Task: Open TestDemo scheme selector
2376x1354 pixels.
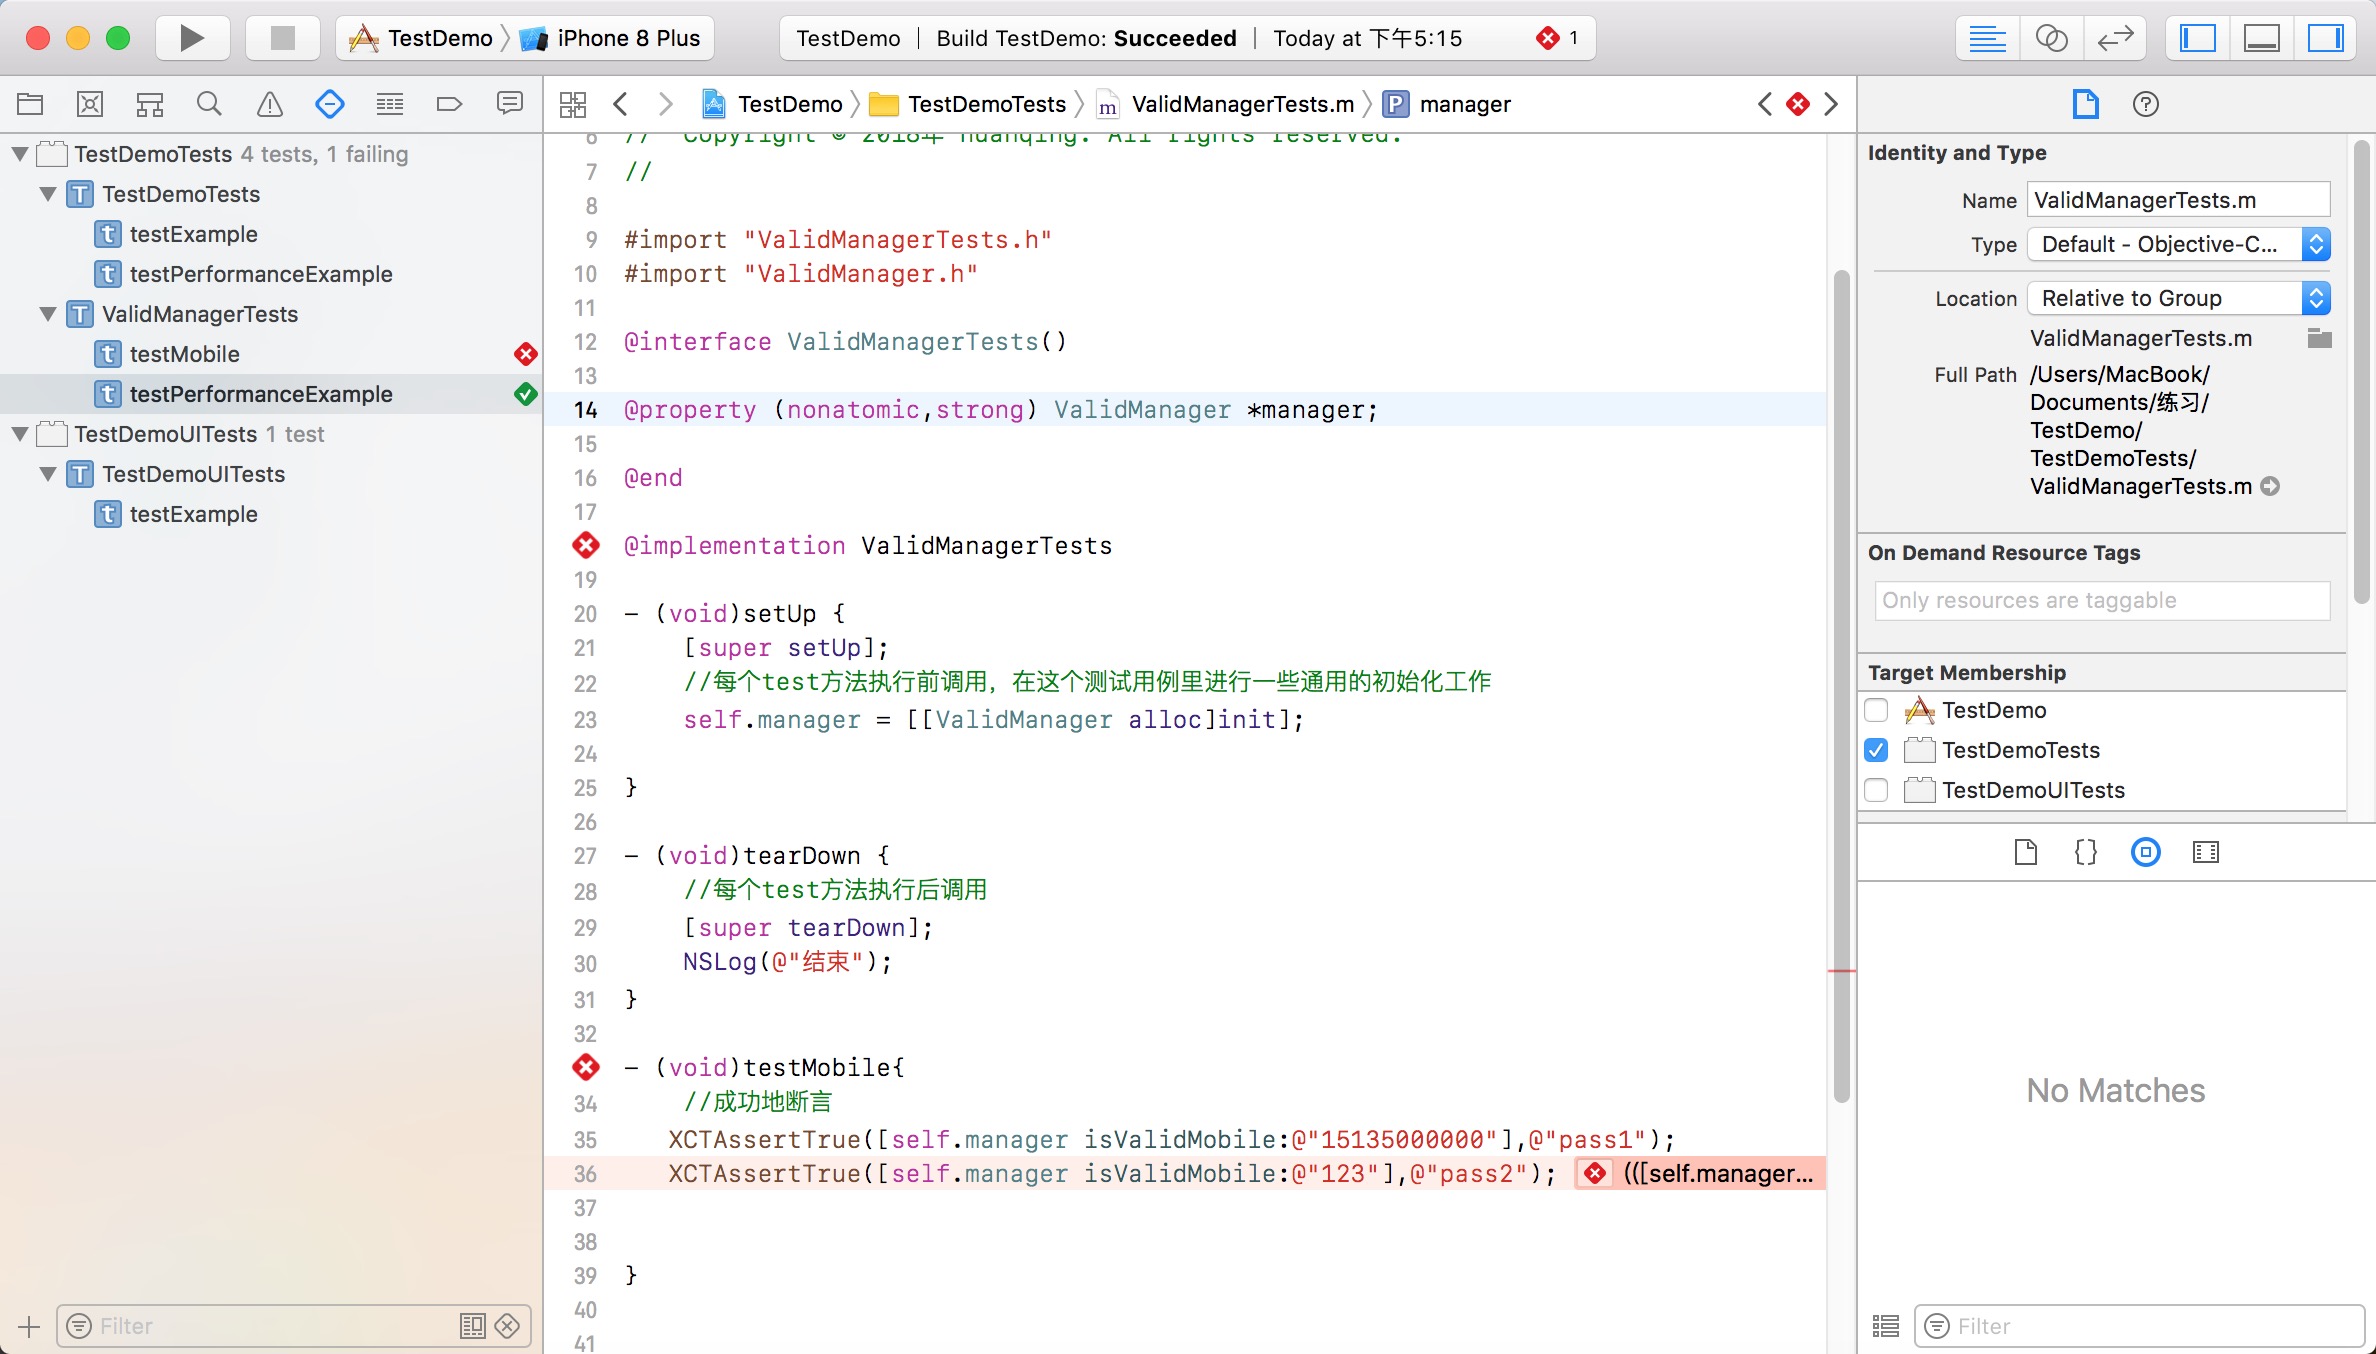Action: pyautogui.click(x=421, y=38)
